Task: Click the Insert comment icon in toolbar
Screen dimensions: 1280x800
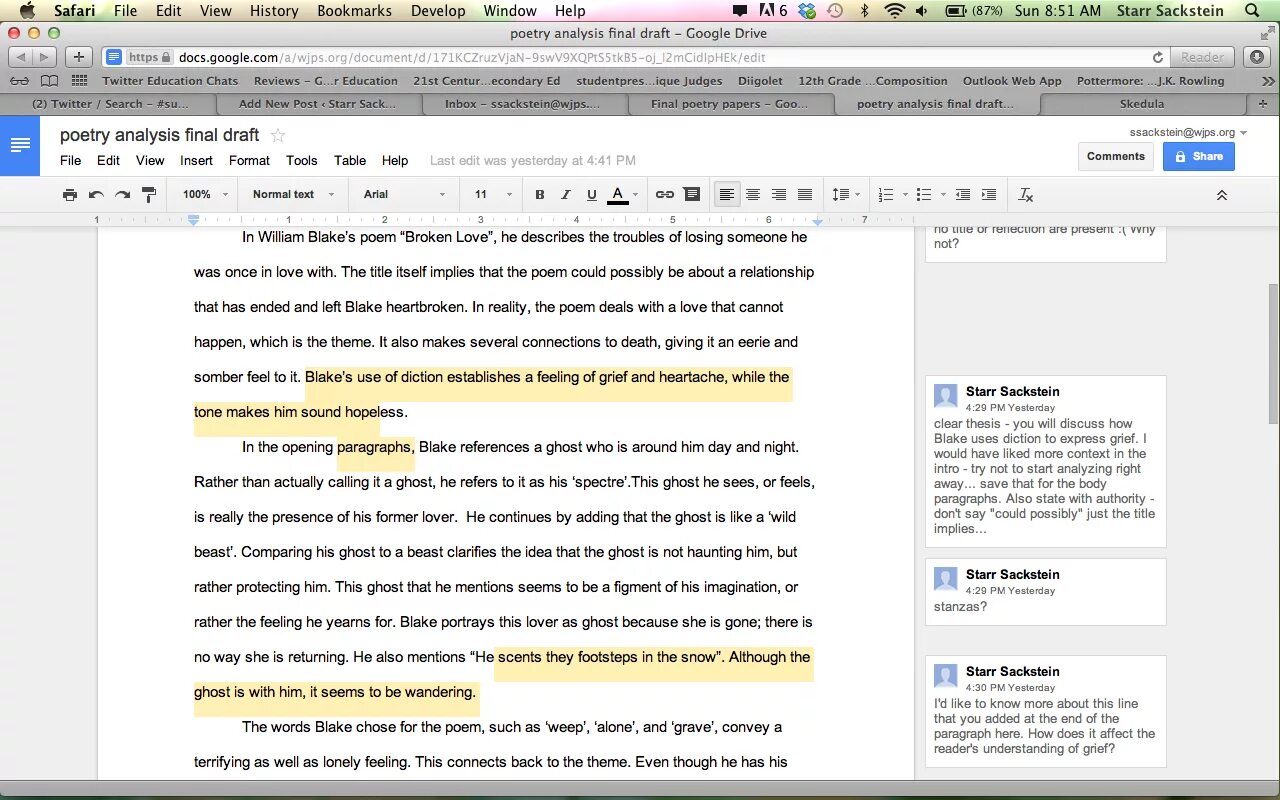Action: click(692, 195)
